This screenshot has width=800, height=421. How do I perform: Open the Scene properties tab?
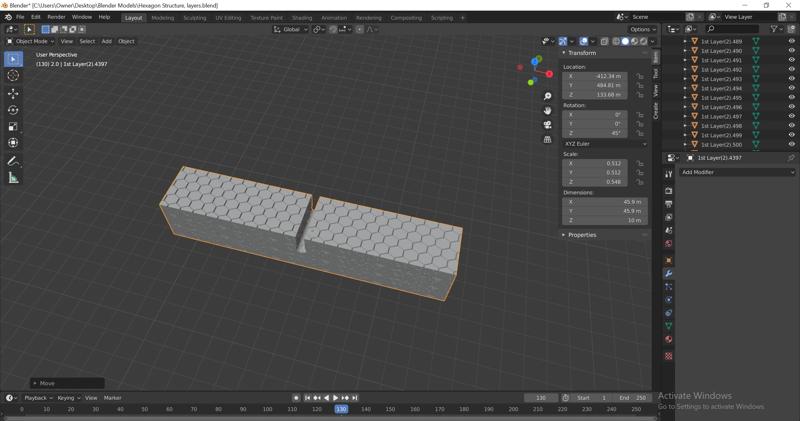point(668,231)
